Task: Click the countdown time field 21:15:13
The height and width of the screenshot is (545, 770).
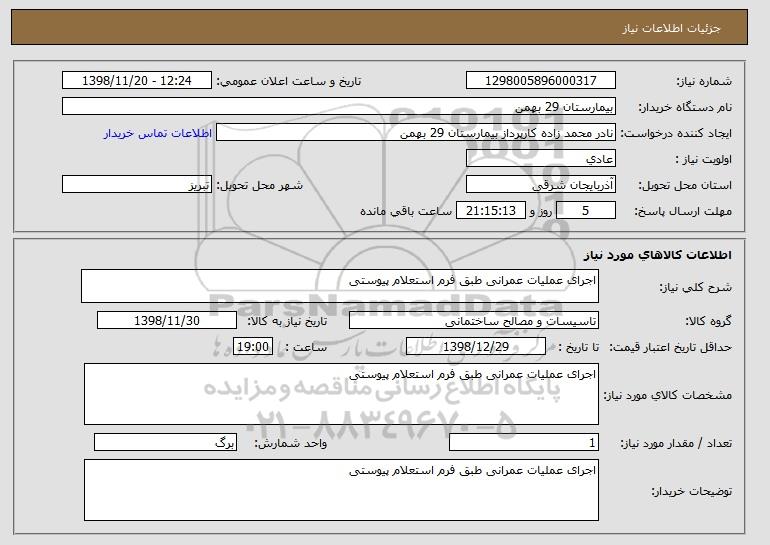Action: click(x=491, y=211)
